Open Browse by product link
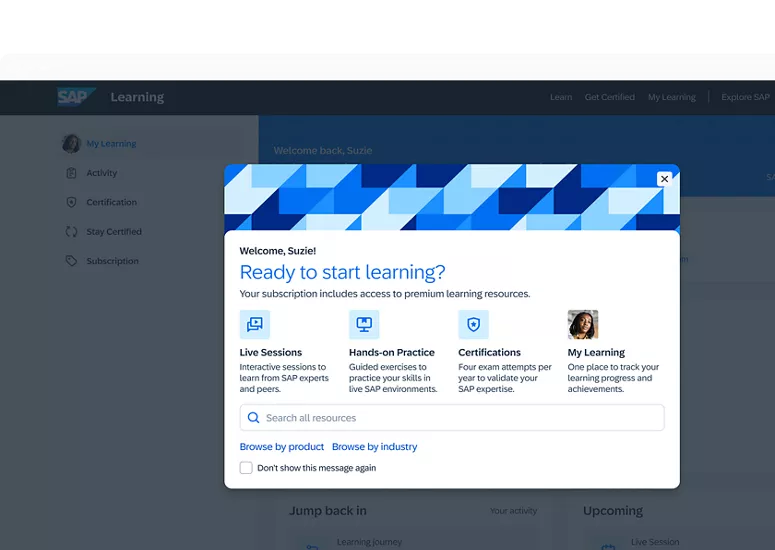The image size is (775, 550). pyautogui.click(x=282, y=447)
